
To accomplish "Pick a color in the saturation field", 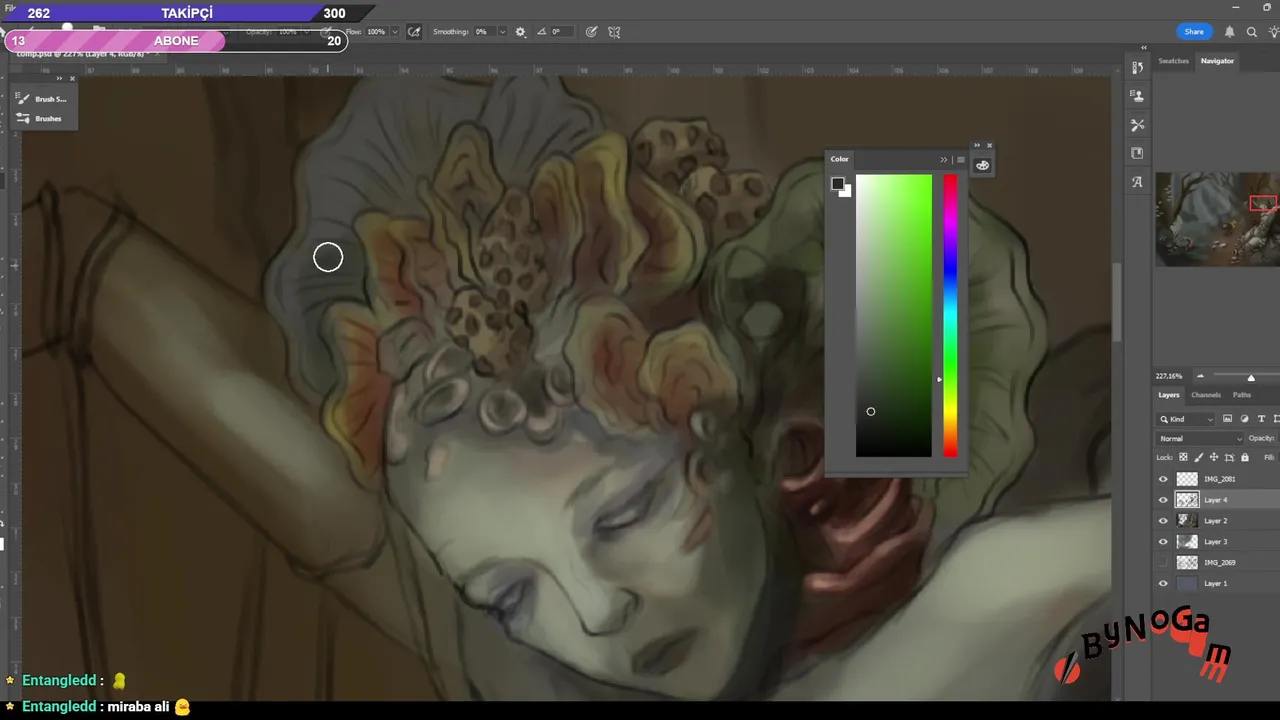I will pos(894,316).
